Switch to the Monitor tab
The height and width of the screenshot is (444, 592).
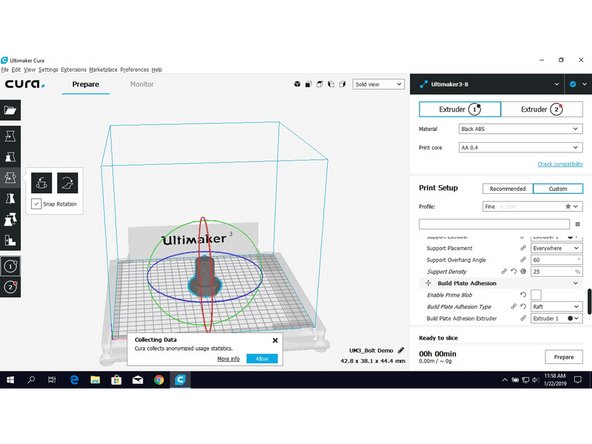[142, 84]
